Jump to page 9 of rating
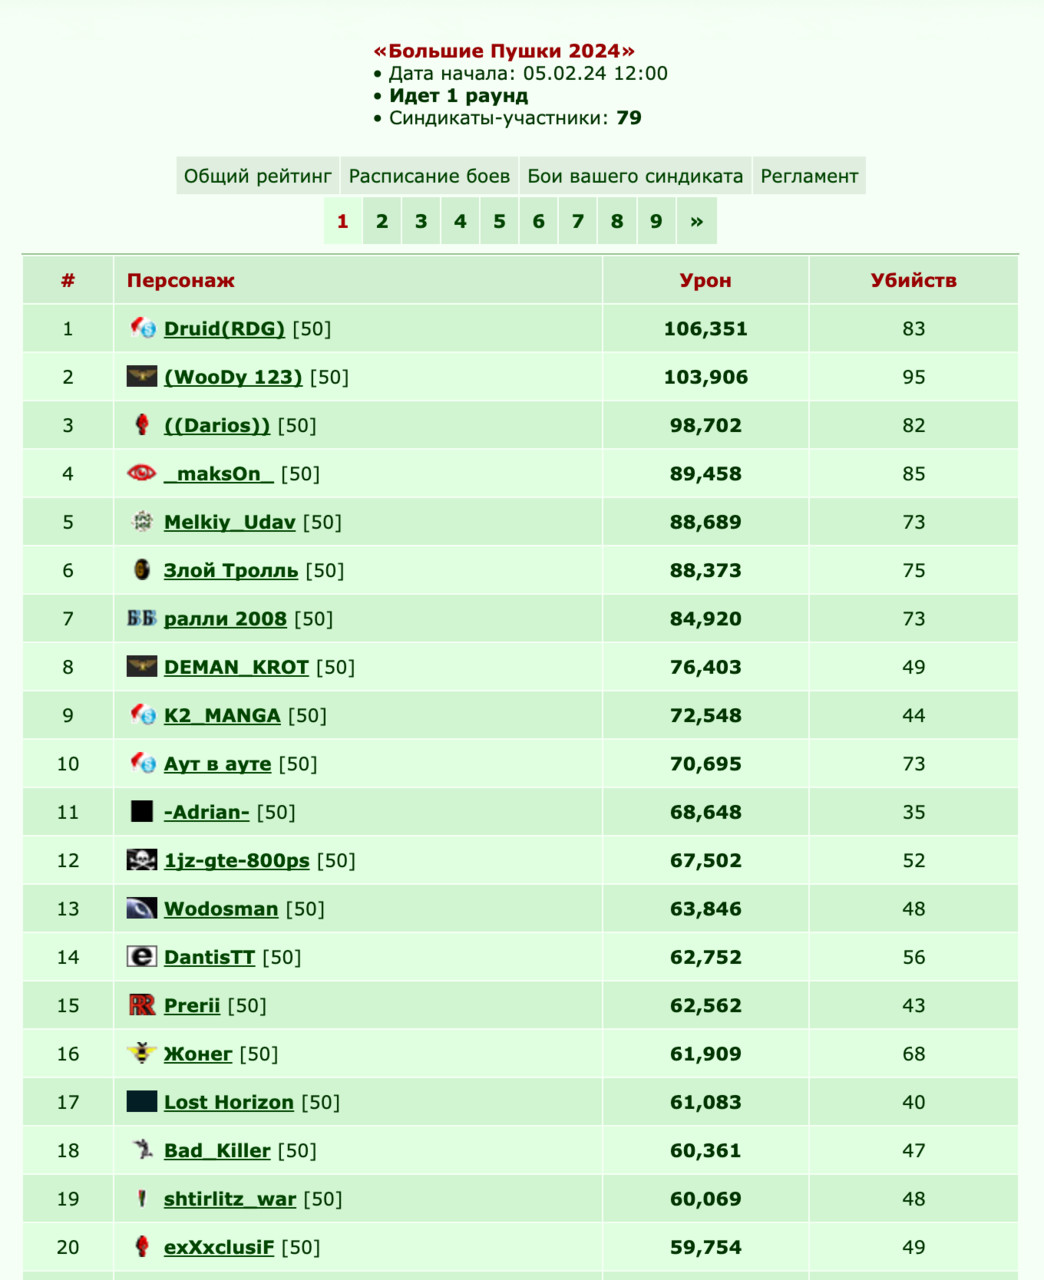The image size is (1044, 1280). pyautogui.click(x=656, y=221)
